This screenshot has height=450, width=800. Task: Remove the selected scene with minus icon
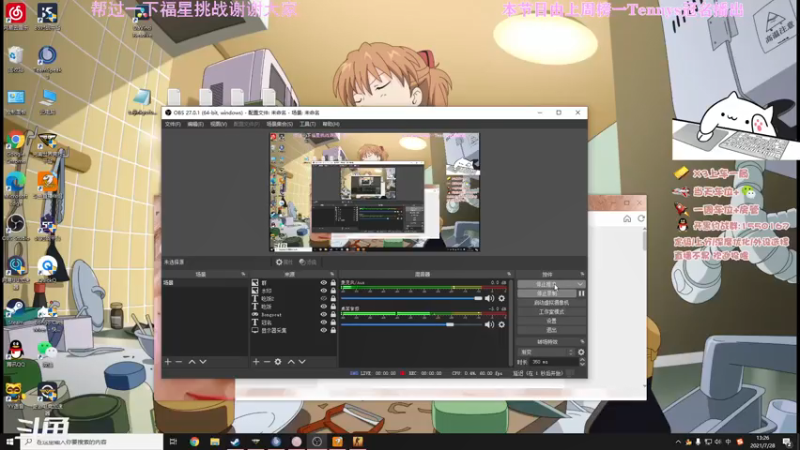179,362
